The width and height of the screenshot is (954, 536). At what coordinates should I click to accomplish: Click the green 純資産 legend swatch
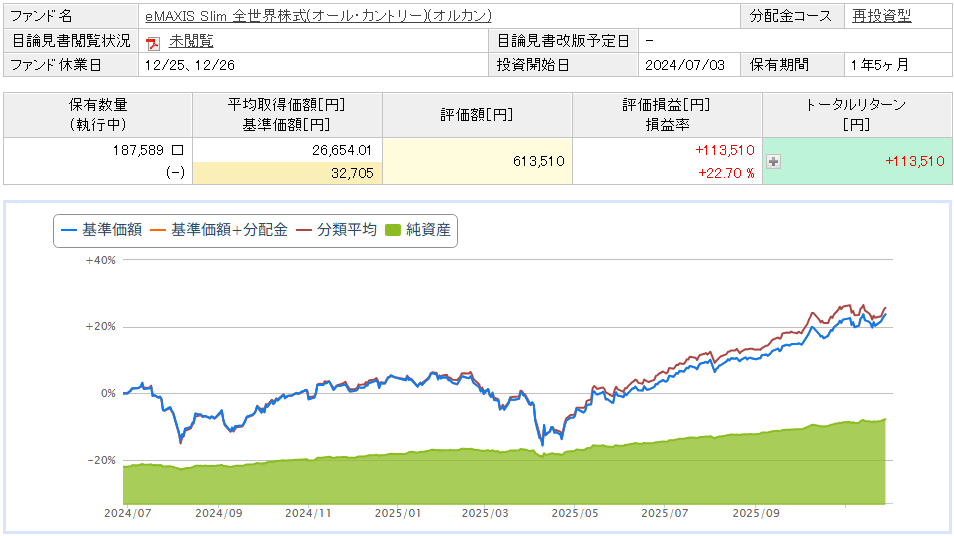393,229
